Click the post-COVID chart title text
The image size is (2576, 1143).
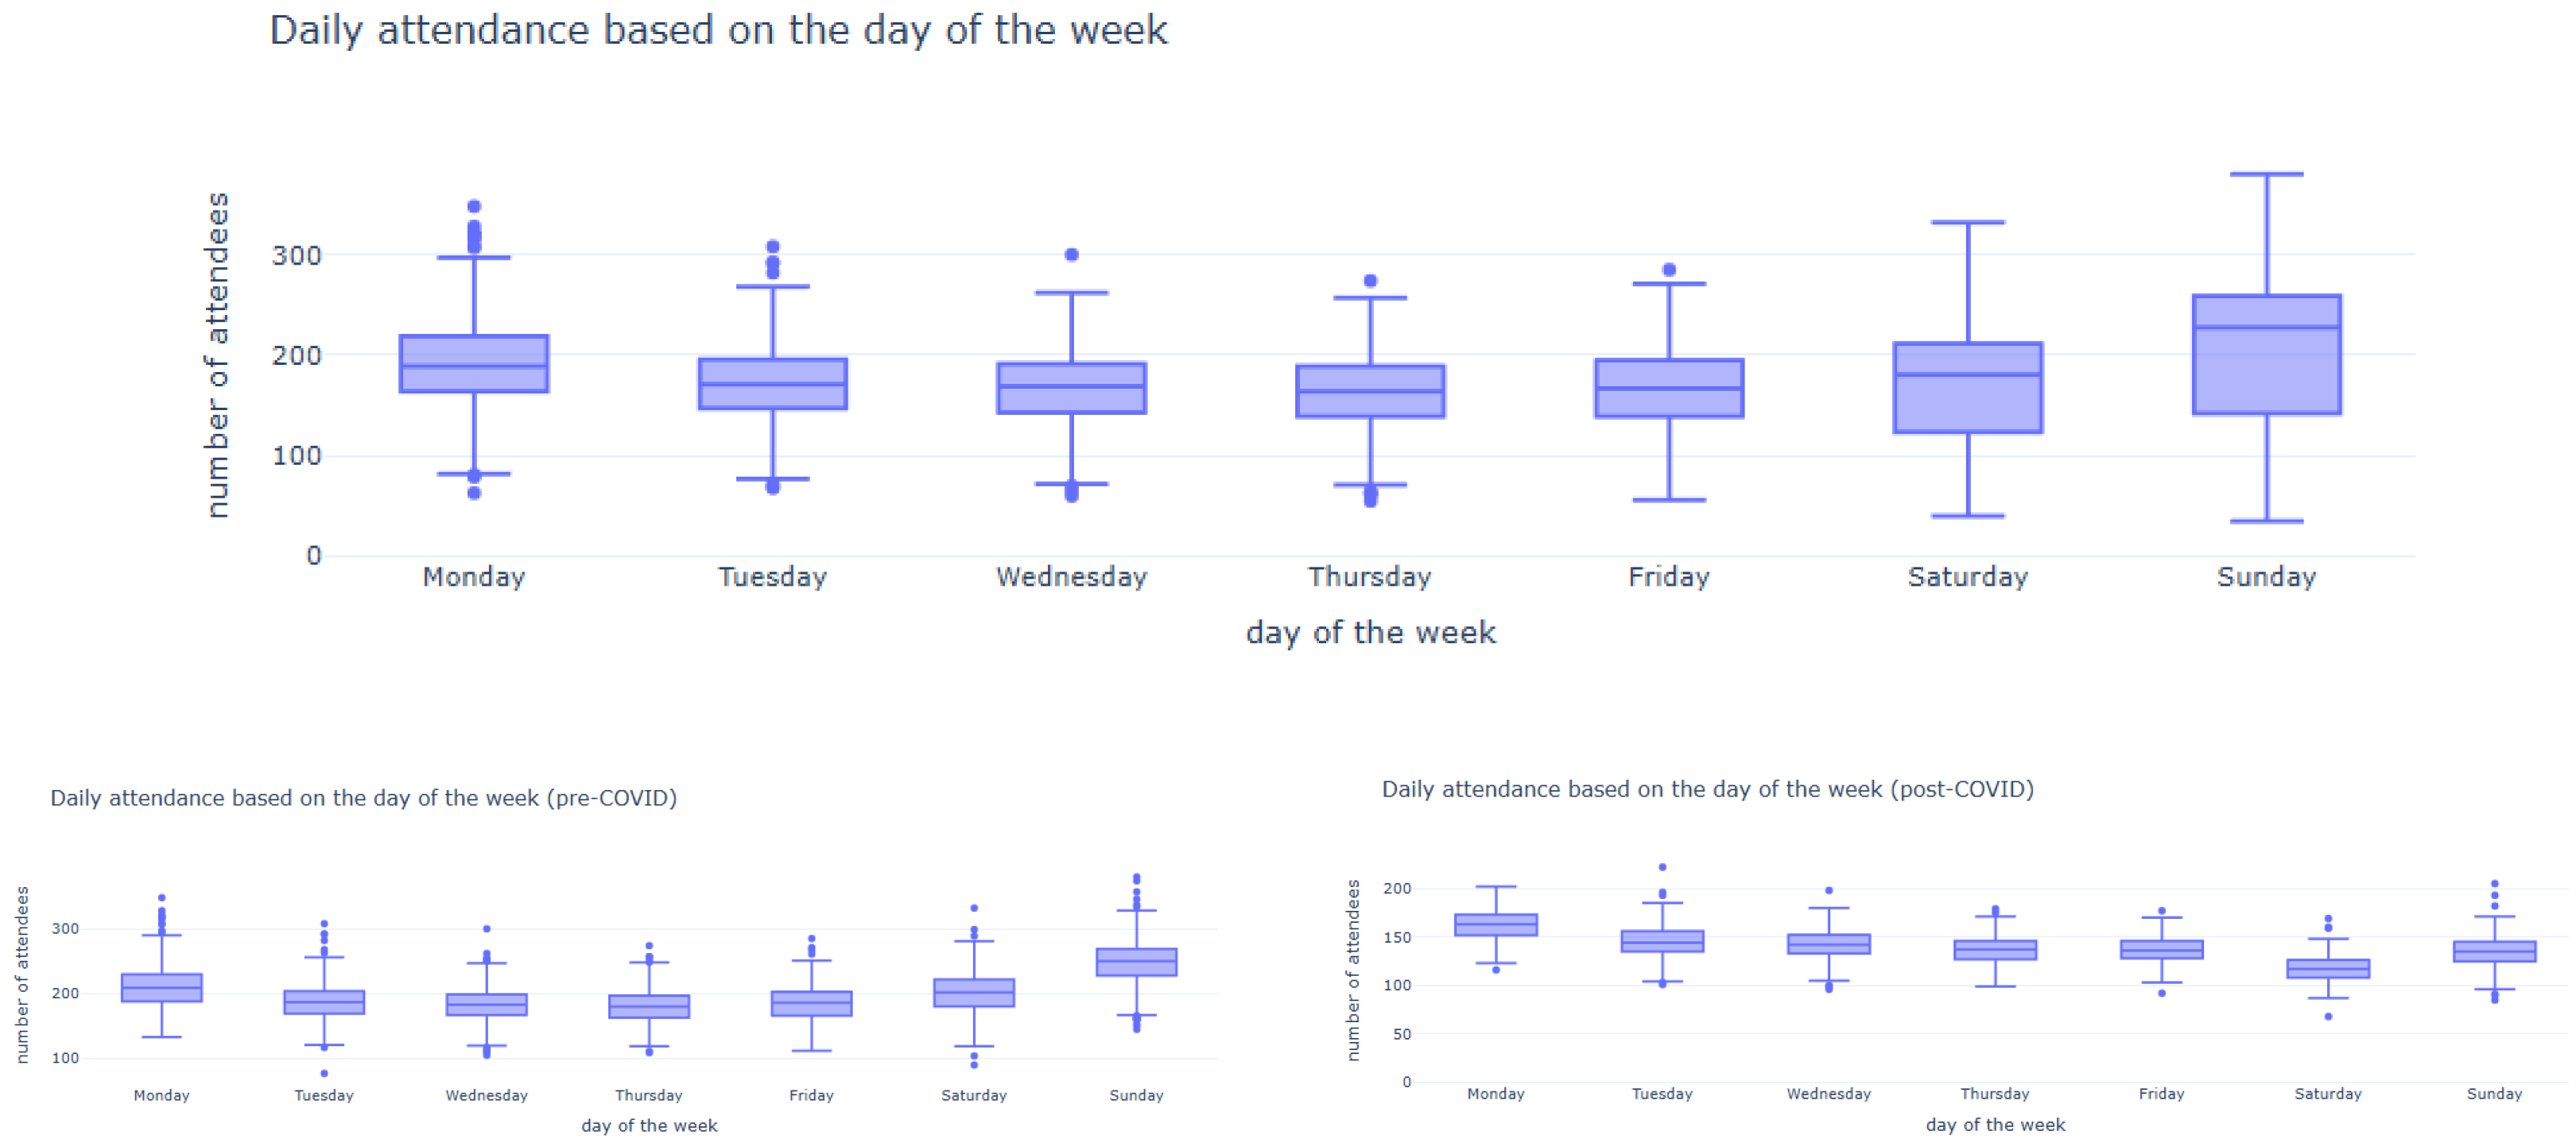click(x=1707, y=789)
